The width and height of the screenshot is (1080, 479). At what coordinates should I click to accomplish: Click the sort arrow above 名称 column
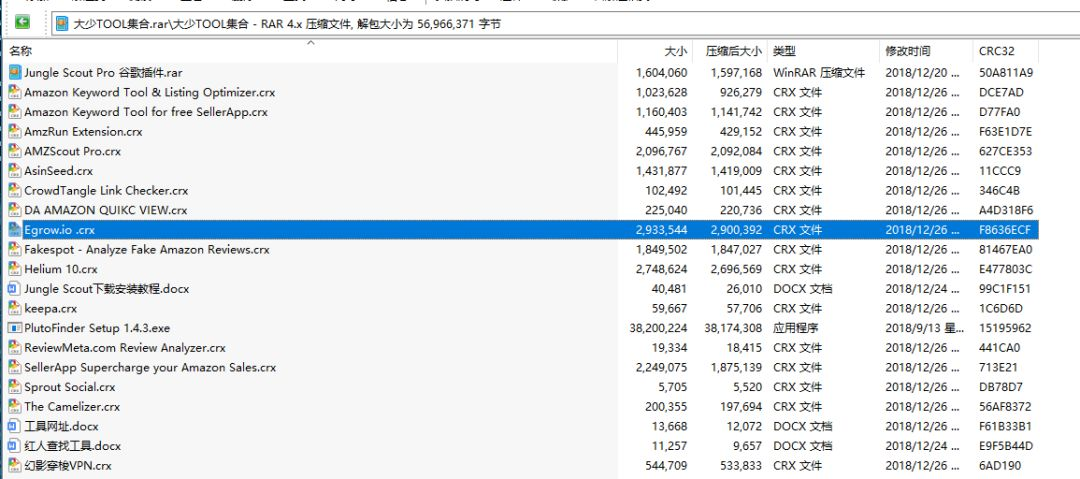click(311, 43)
